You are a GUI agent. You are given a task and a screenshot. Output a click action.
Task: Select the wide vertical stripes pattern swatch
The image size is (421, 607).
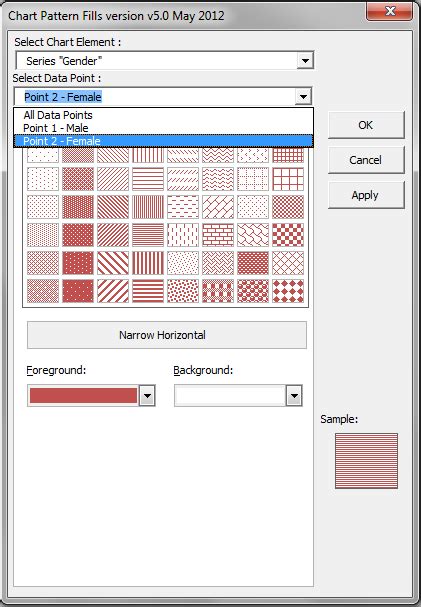tap(148, 263)
